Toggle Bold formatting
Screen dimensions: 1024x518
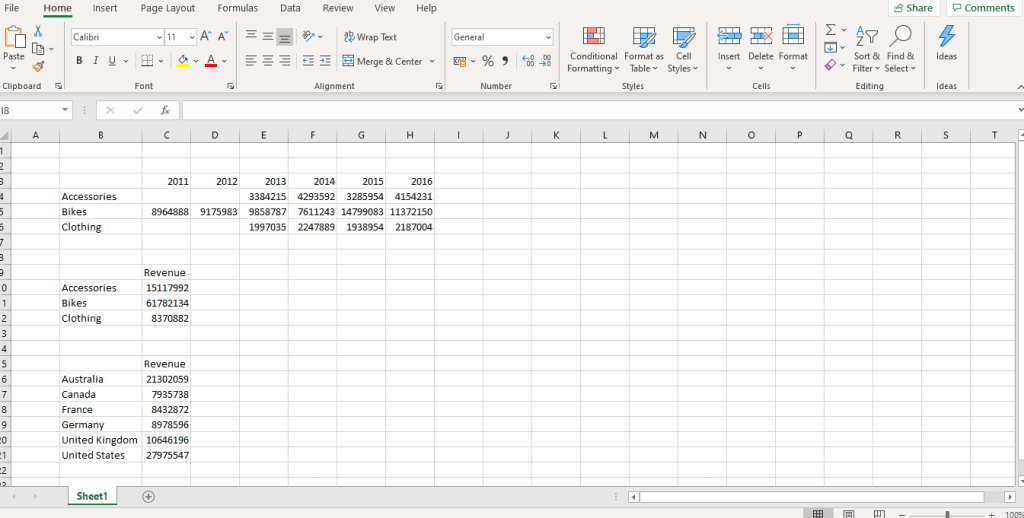tap(79, 61)
